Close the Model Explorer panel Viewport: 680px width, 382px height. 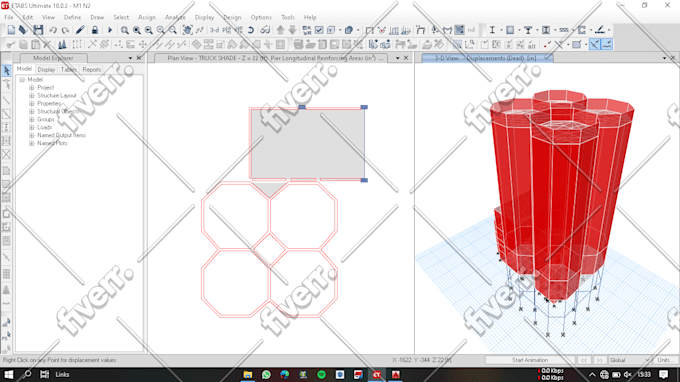(x=139, y=58)
